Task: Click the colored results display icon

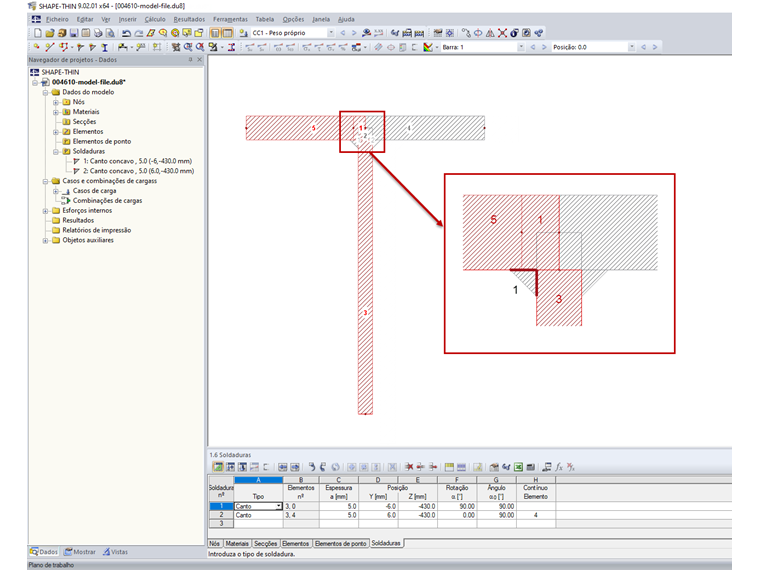Action: pos(428,47)
